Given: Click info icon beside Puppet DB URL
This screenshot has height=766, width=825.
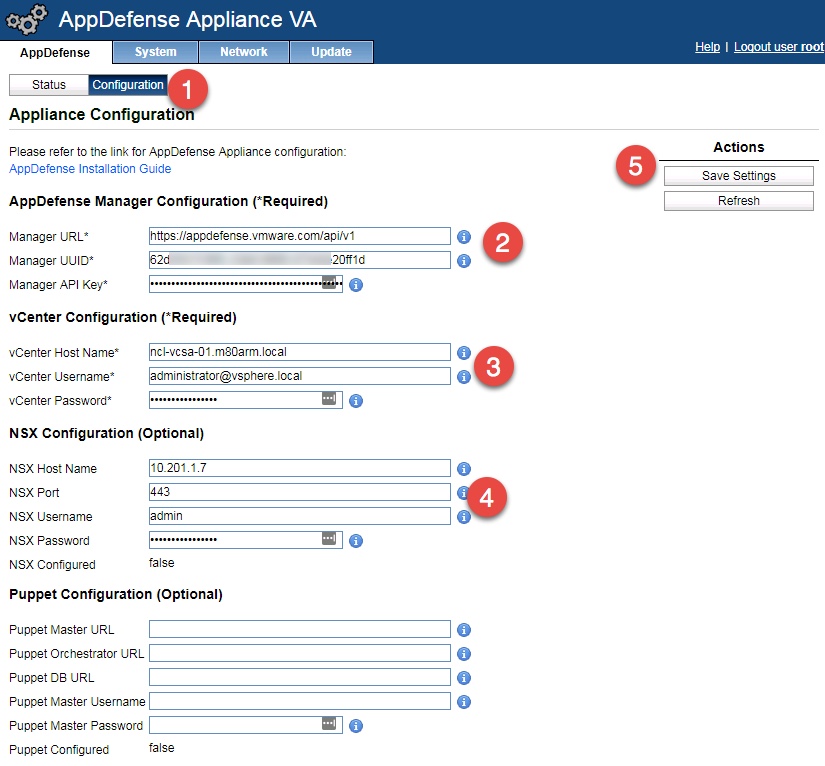Looking at the screenshot, I should [463, 677].
